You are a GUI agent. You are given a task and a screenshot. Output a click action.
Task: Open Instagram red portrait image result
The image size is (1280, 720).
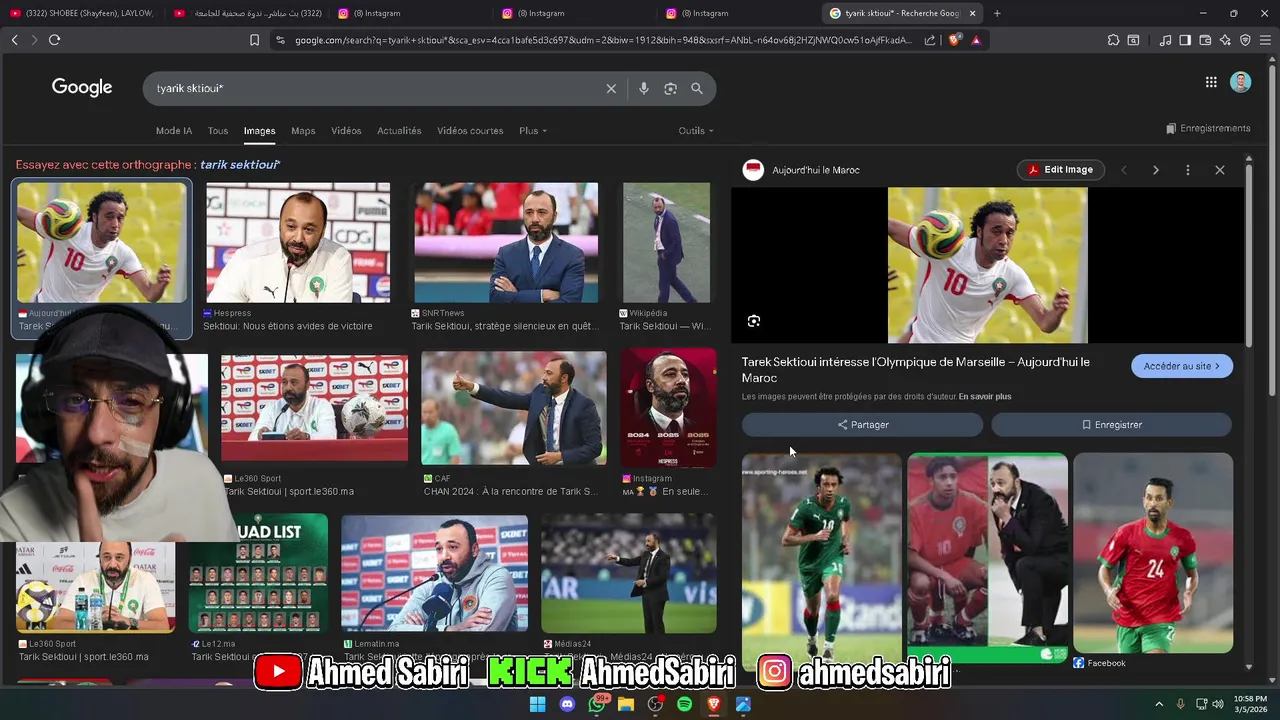668,408
